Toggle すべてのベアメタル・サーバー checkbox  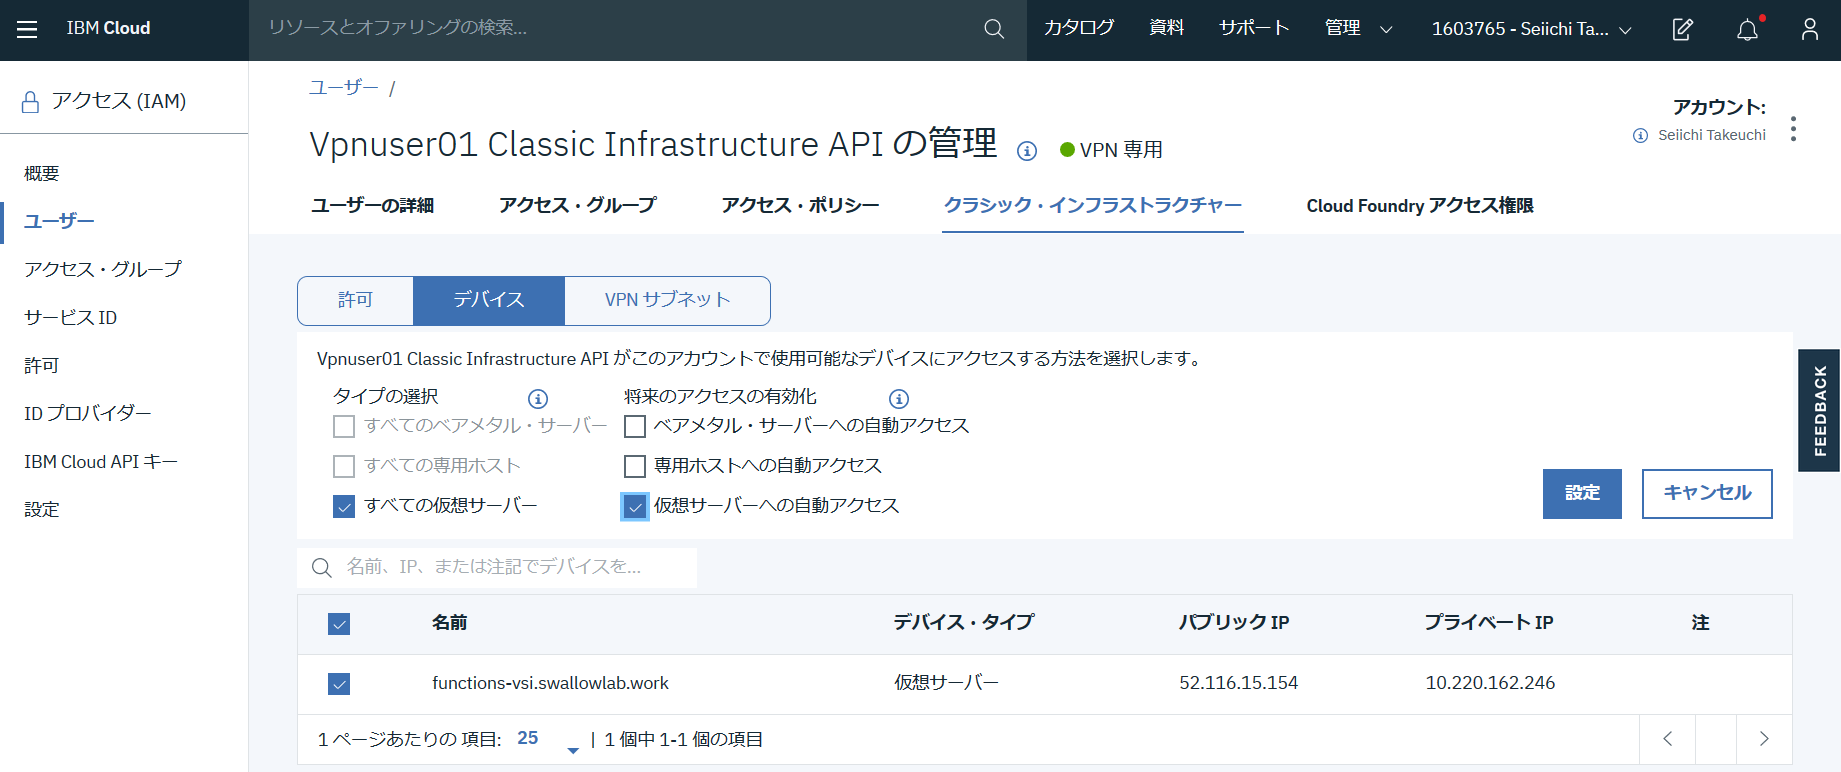pos(344,427)
